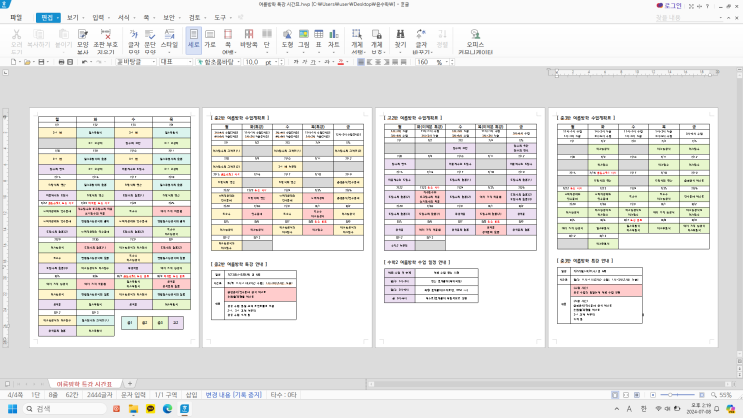Add a new document tab with plus button
743x418 pixels.
pyautogui.click(x=129, y=383)
